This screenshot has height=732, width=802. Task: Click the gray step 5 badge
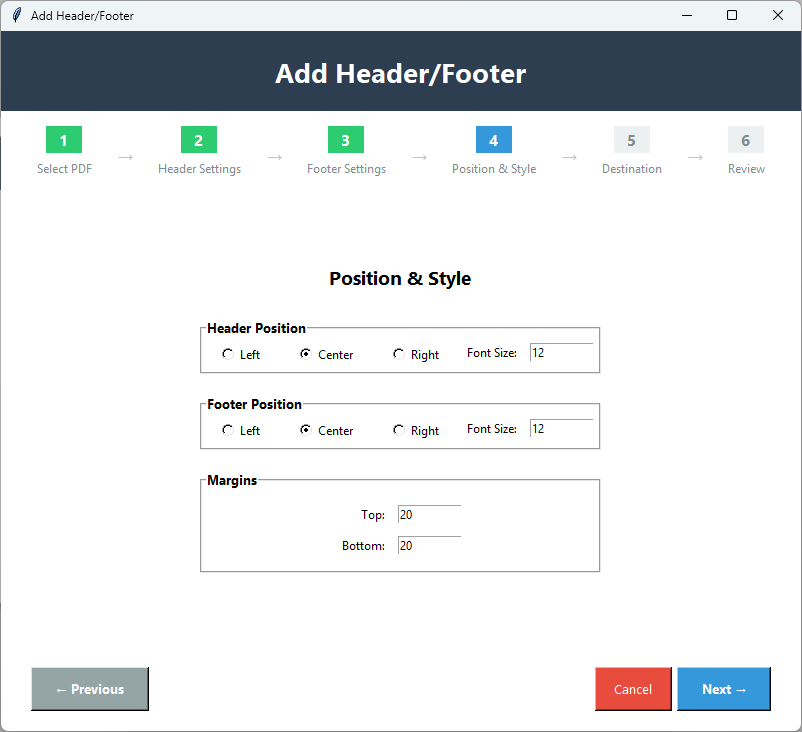pyautogui.click(x=631, y=140)
